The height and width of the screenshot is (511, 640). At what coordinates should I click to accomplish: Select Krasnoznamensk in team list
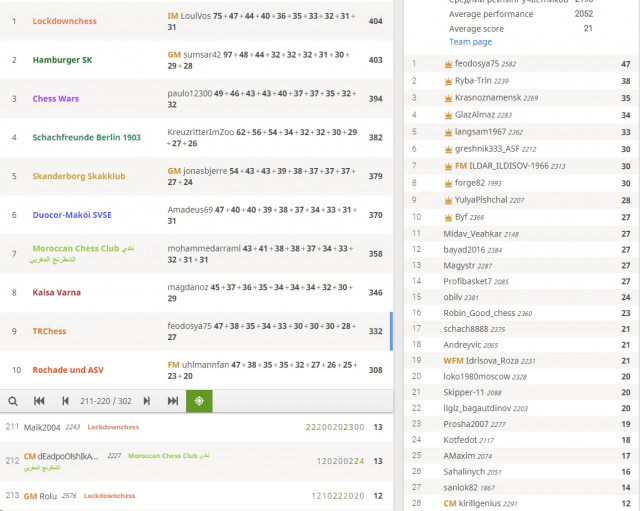click(x=488, y=98)
